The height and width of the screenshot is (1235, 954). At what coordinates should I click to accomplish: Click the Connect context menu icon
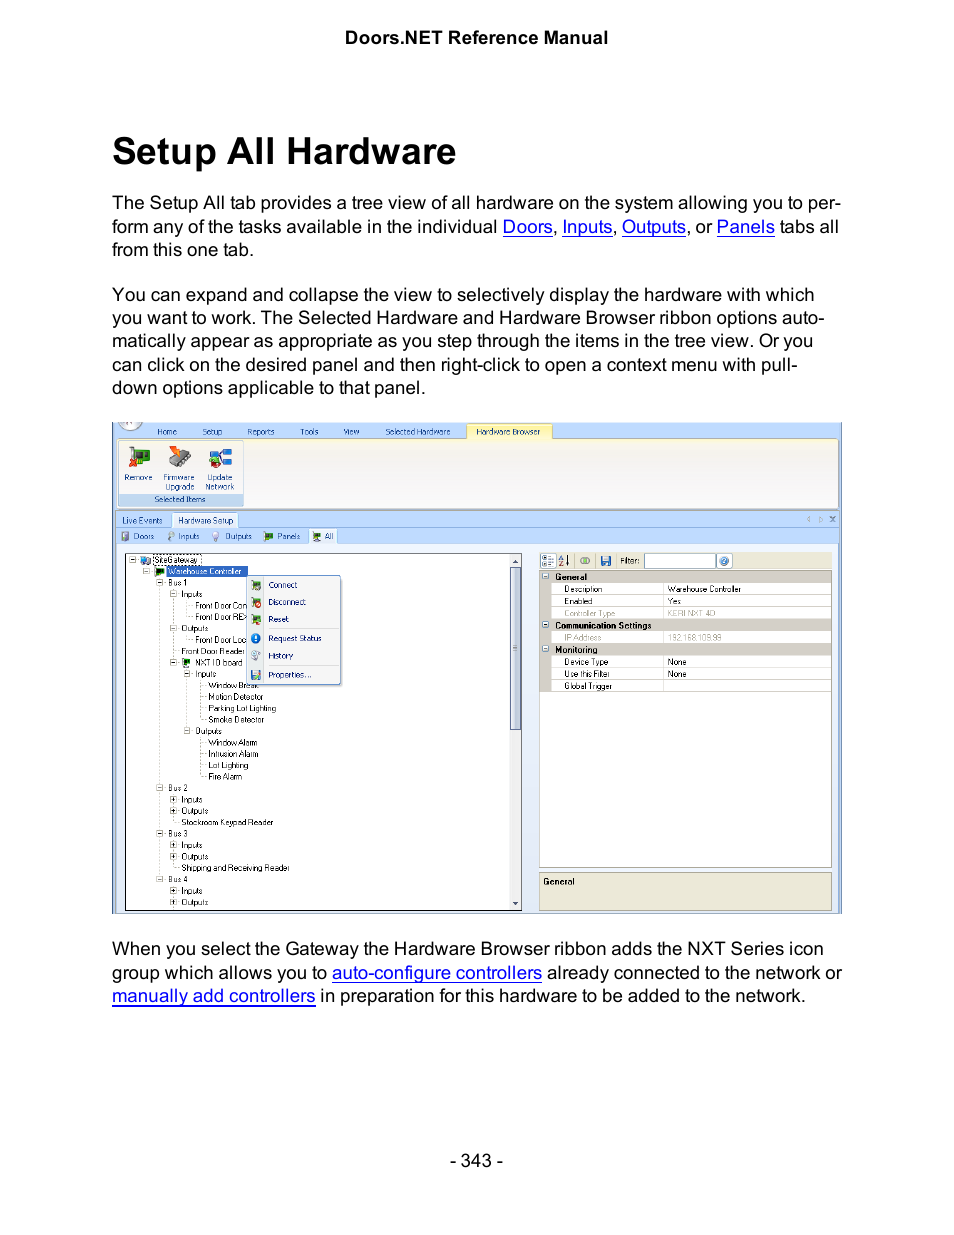(256, 585)
